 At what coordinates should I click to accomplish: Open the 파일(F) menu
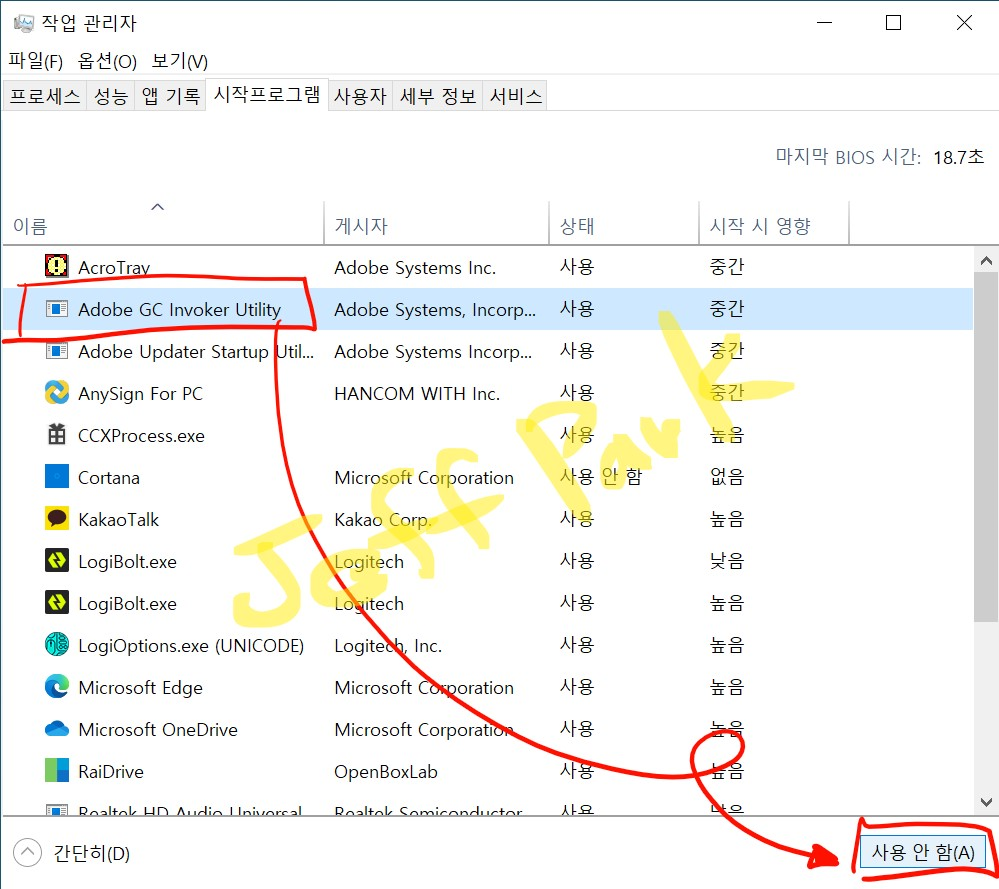click(34, 61)
